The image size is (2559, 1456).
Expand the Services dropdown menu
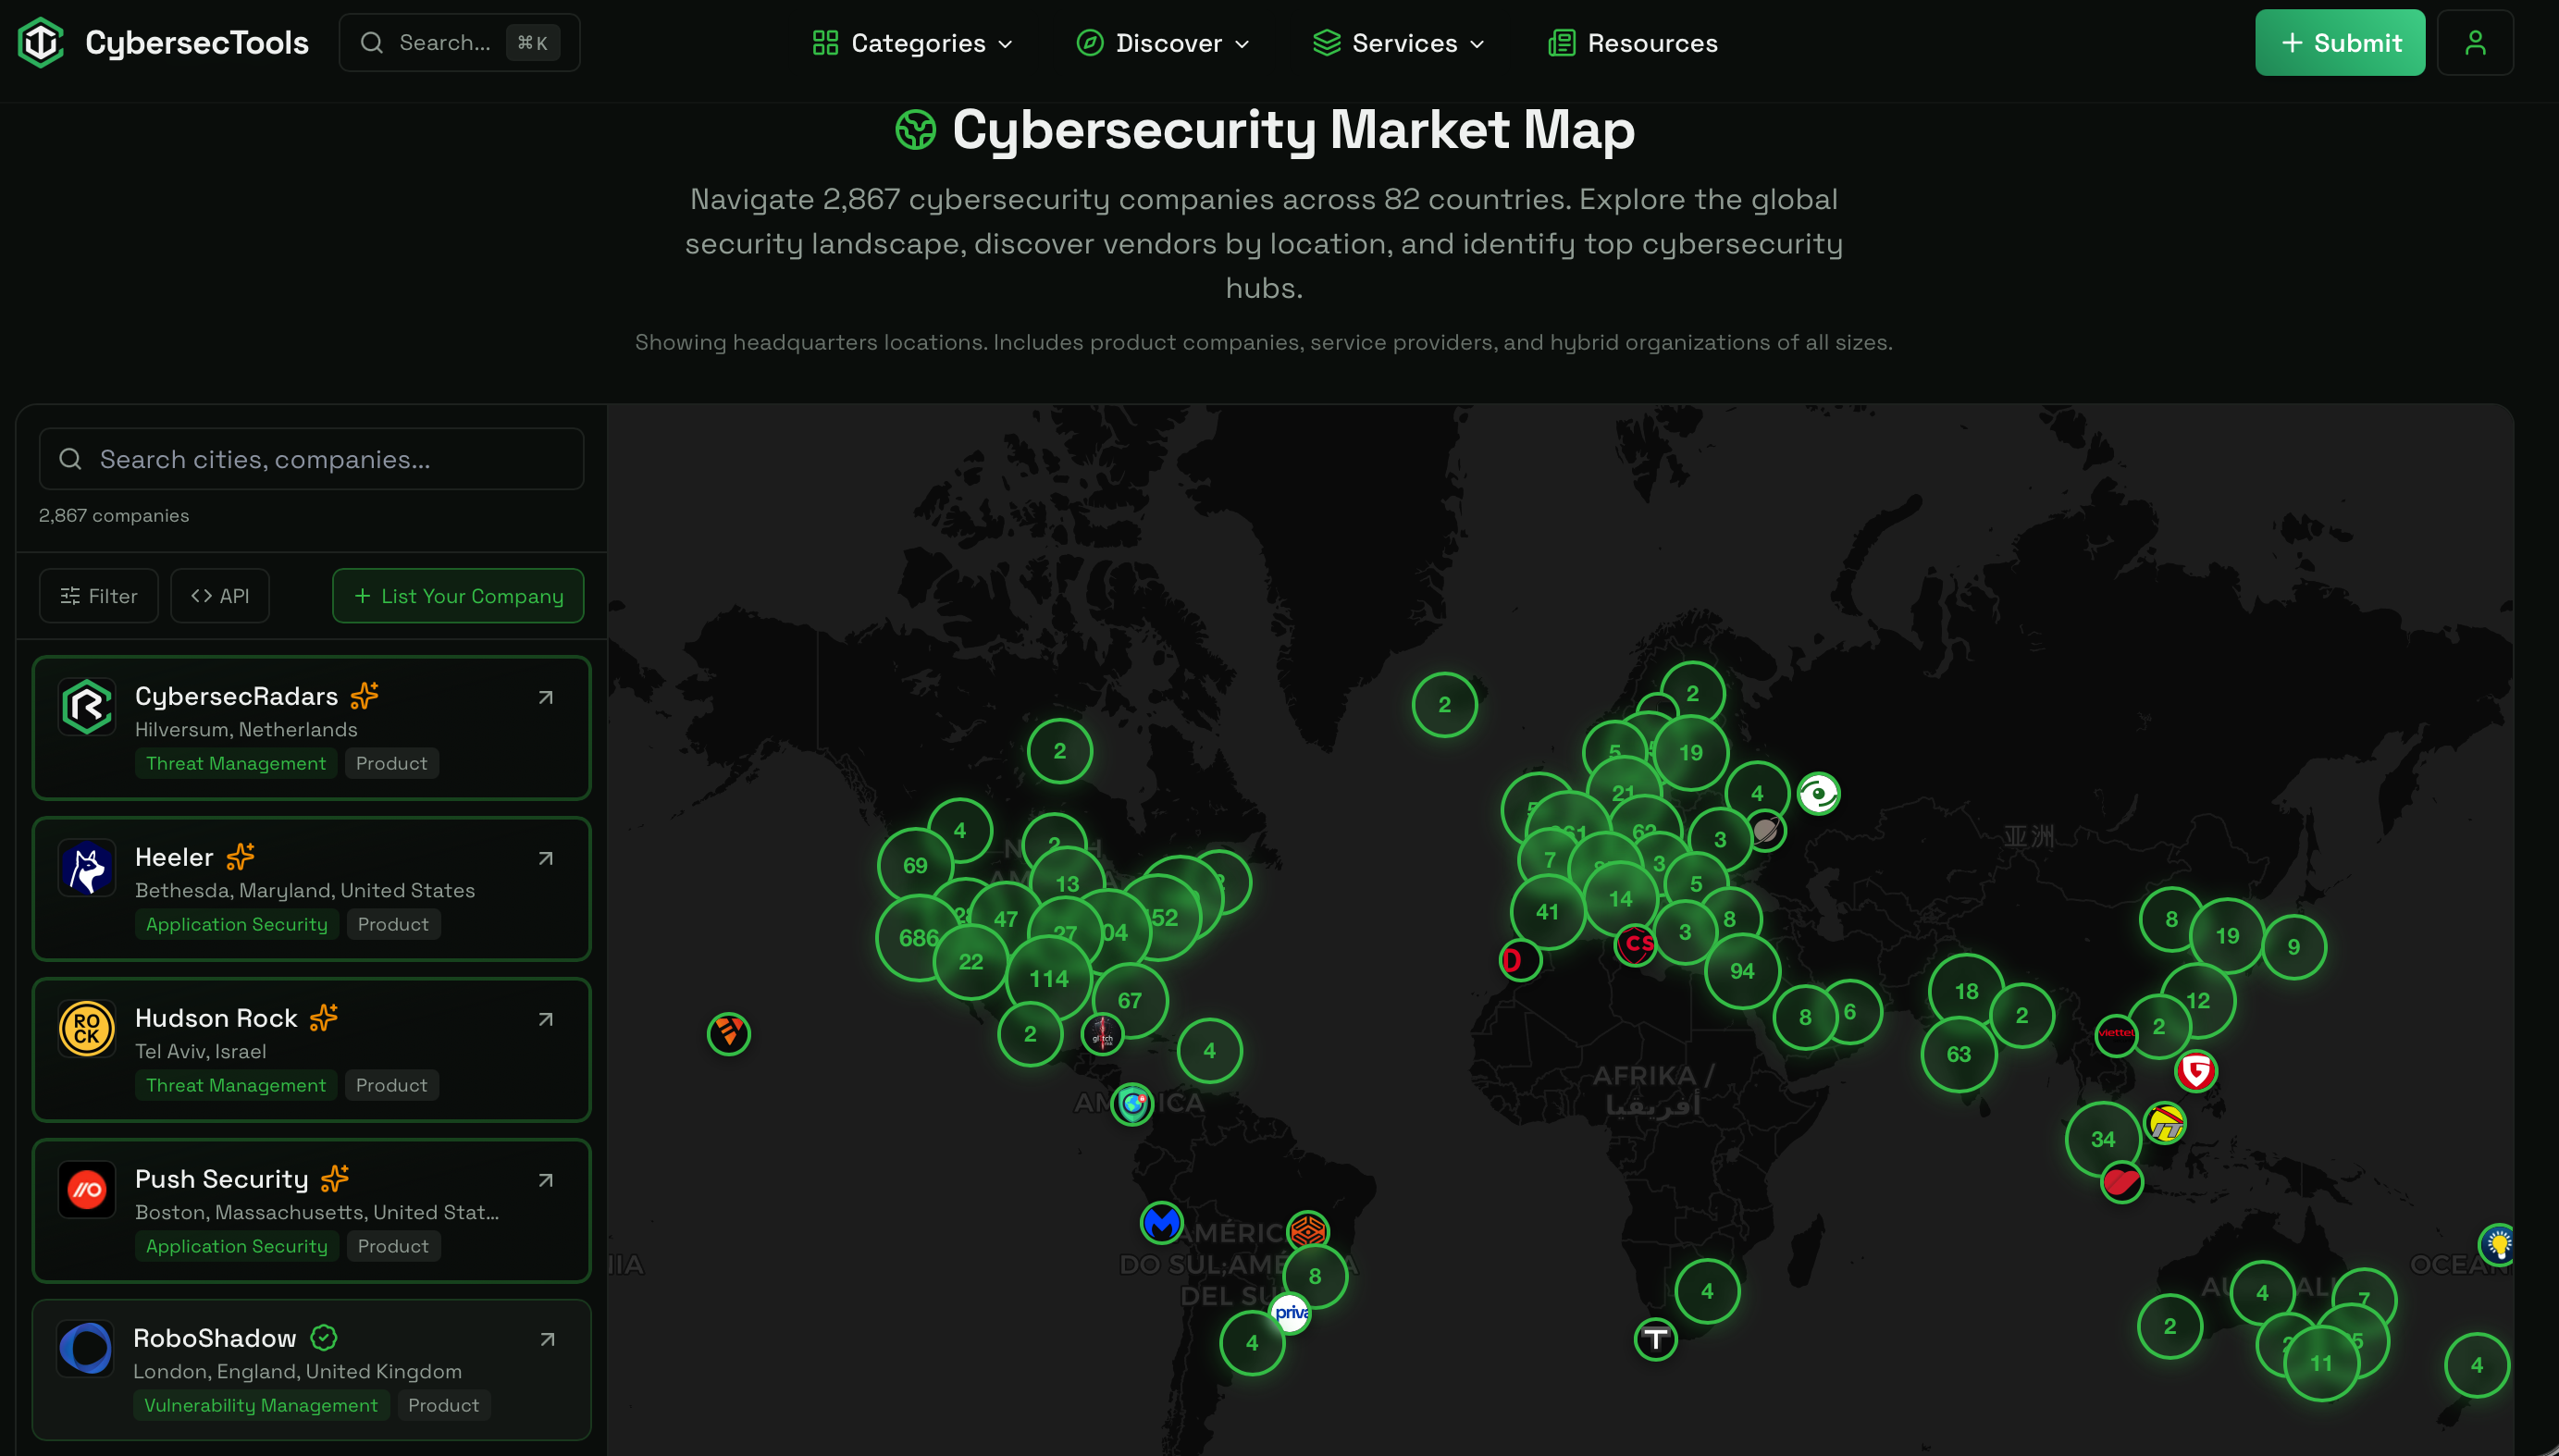pyautogui.click(x=1399, y=43)
